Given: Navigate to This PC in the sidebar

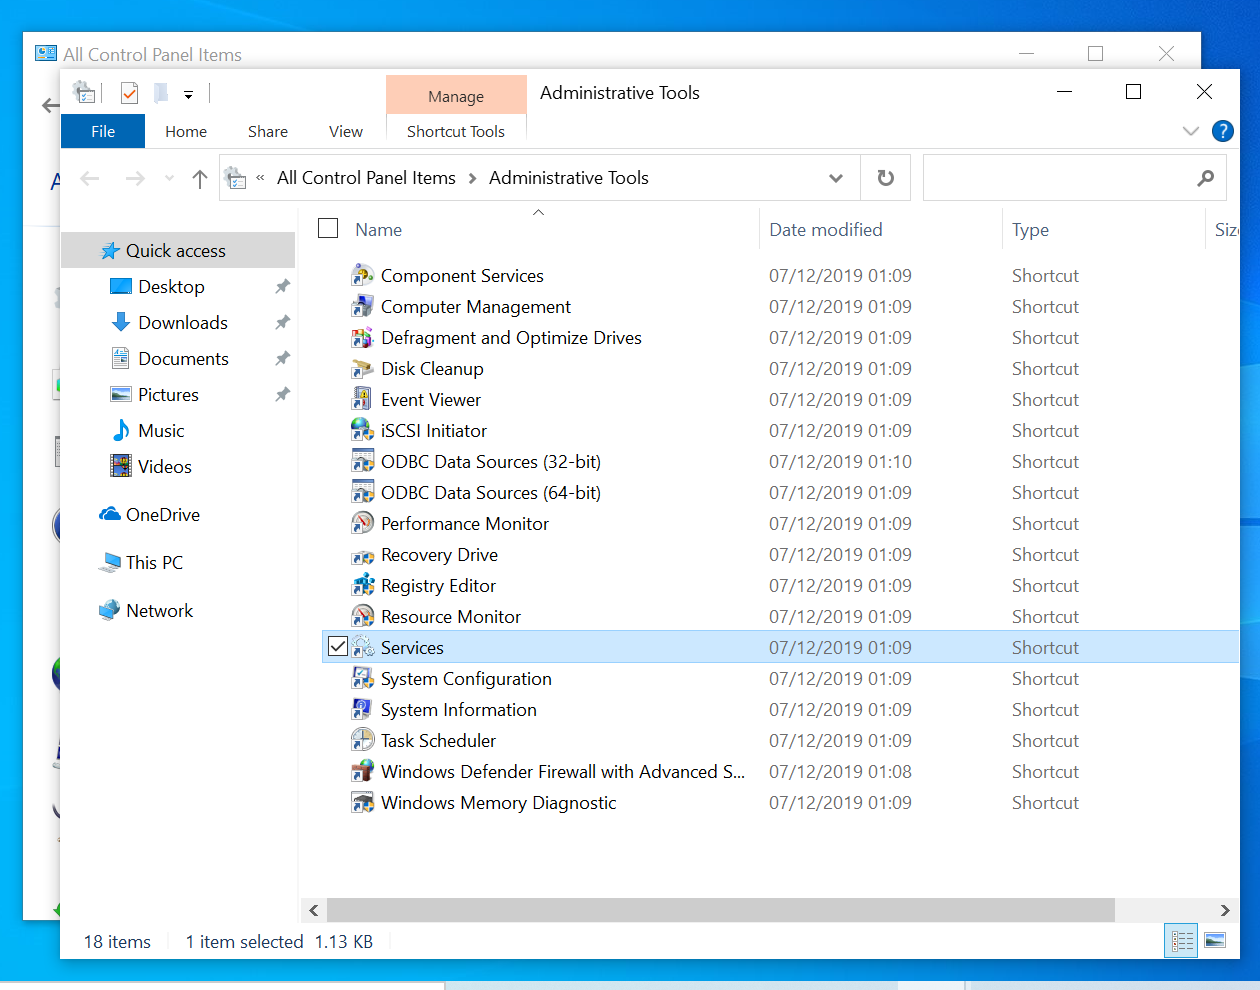Looking at the screenshot, I should (153, 562).
